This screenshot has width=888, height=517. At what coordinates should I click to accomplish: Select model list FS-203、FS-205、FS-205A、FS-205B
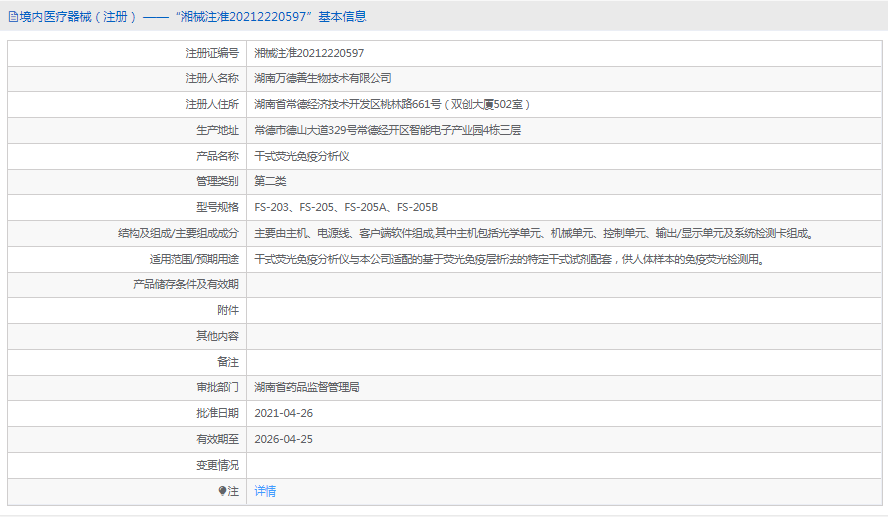click(x=346, y=207)
